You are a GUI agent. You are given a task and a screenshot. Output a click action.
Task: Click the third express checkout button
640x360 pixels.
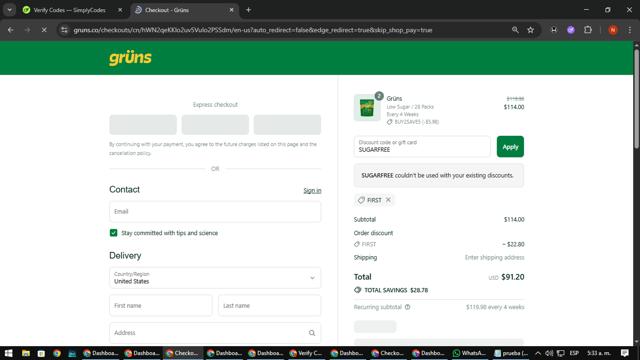[x=287, y=124]
